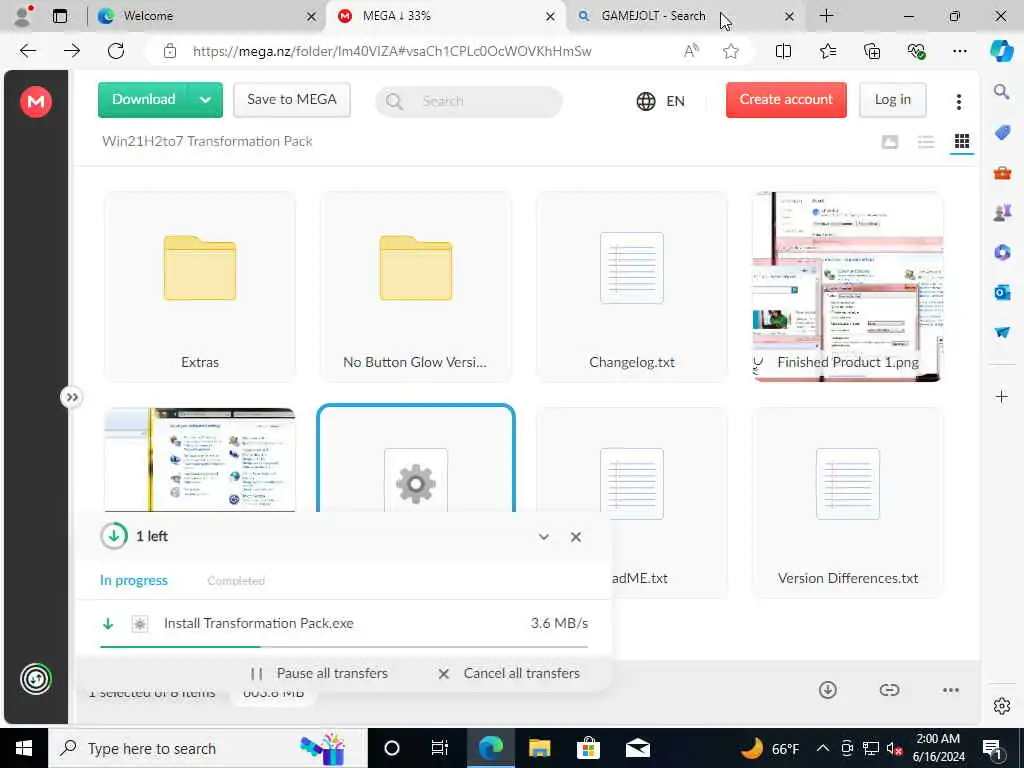1024x768 pixels.
Task: Open Favorites list icon
Action: pos(828,51)
